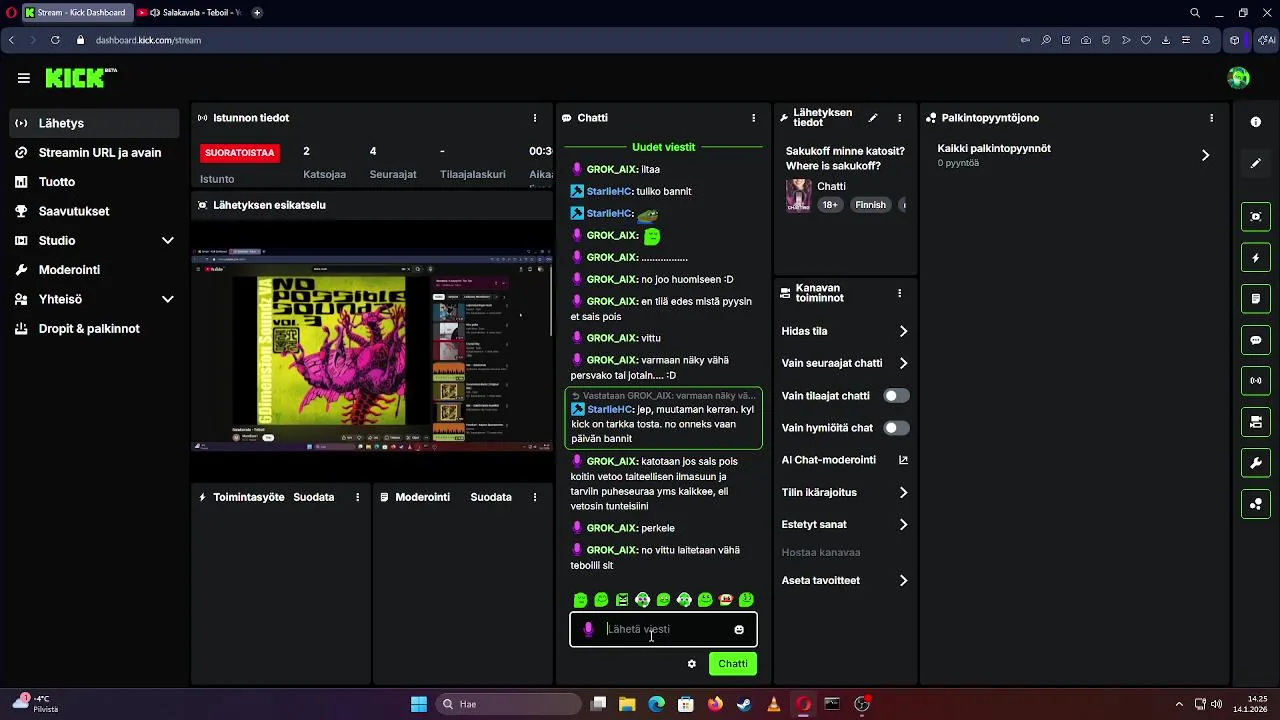
Task: Open Firefox from the taskbar
Action: (x=715, y=704)
